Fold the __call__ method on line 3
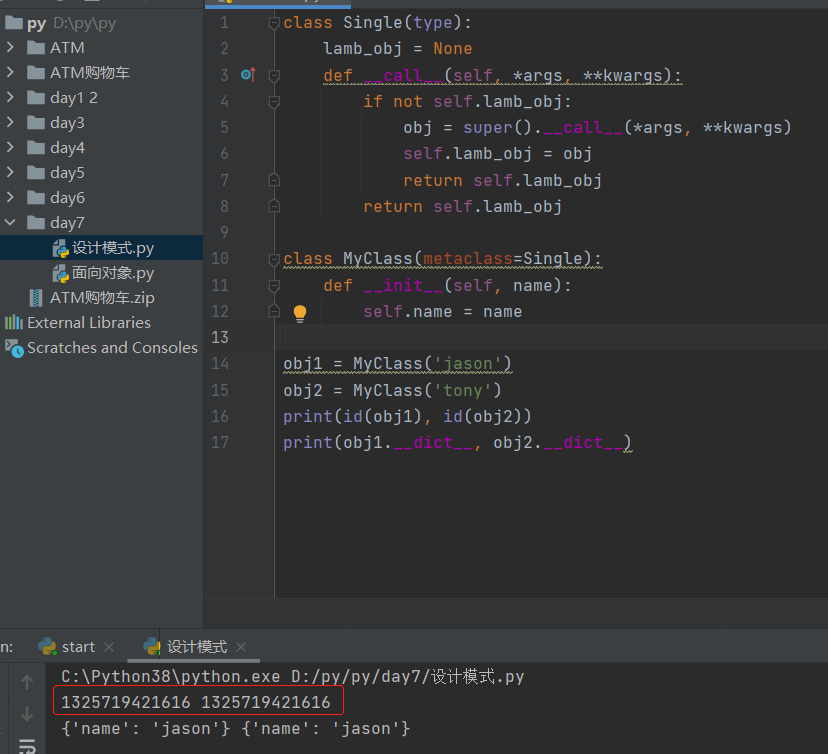828x754 pixels. [274, 75]
